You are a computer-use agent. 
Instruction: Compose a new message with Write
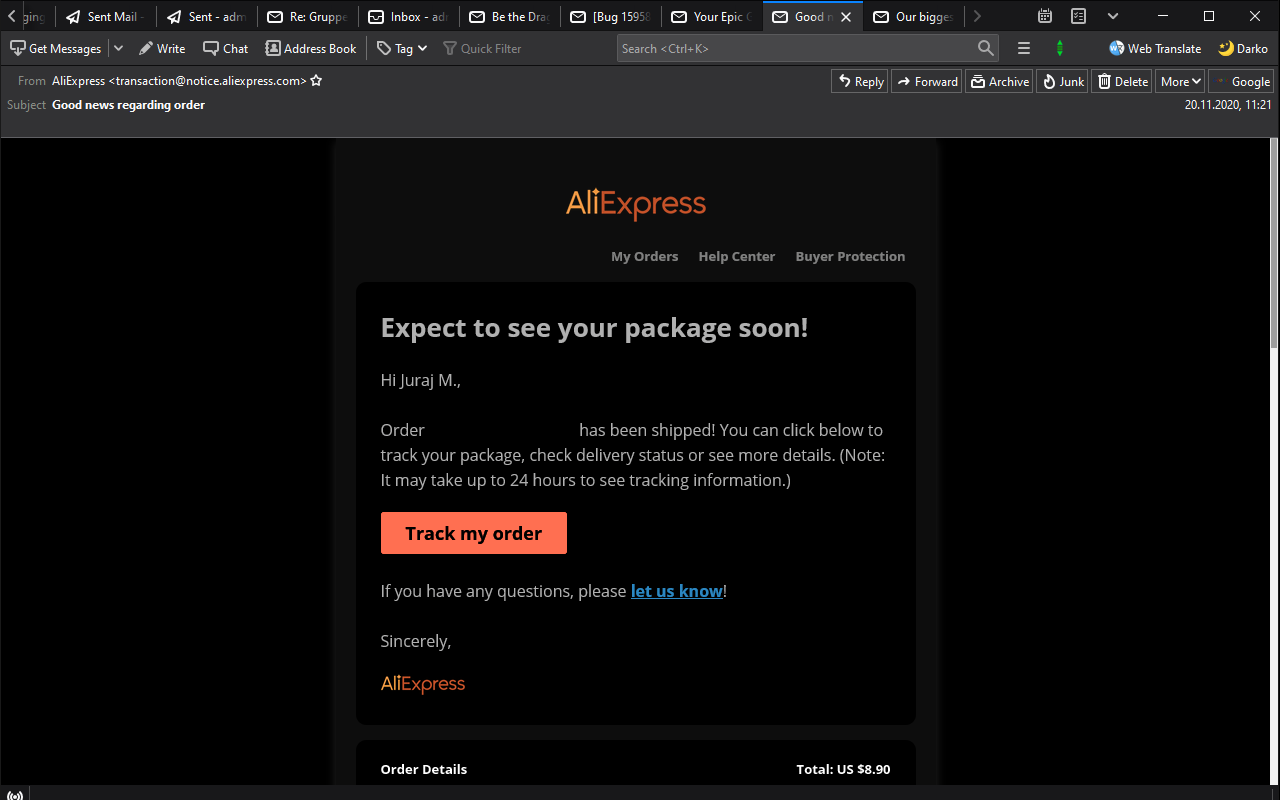coord(162,48)
